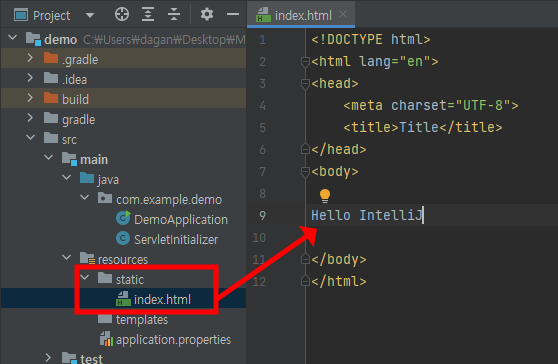The height and width of the screenshot is (364, 558).
Task: Open DemoApplication in the tree
Action: click(x=181, y=220)
